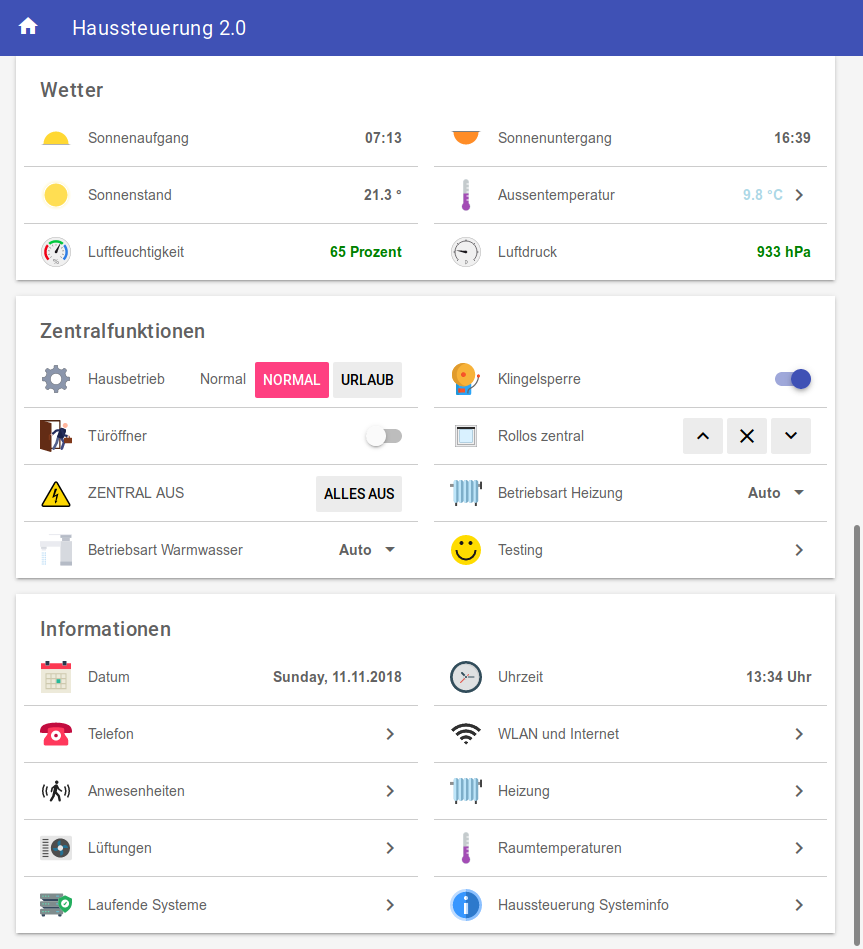Turn off the Klingelsperre switch
This screenshot has width=863, height=949.
(x=793, y=379)
